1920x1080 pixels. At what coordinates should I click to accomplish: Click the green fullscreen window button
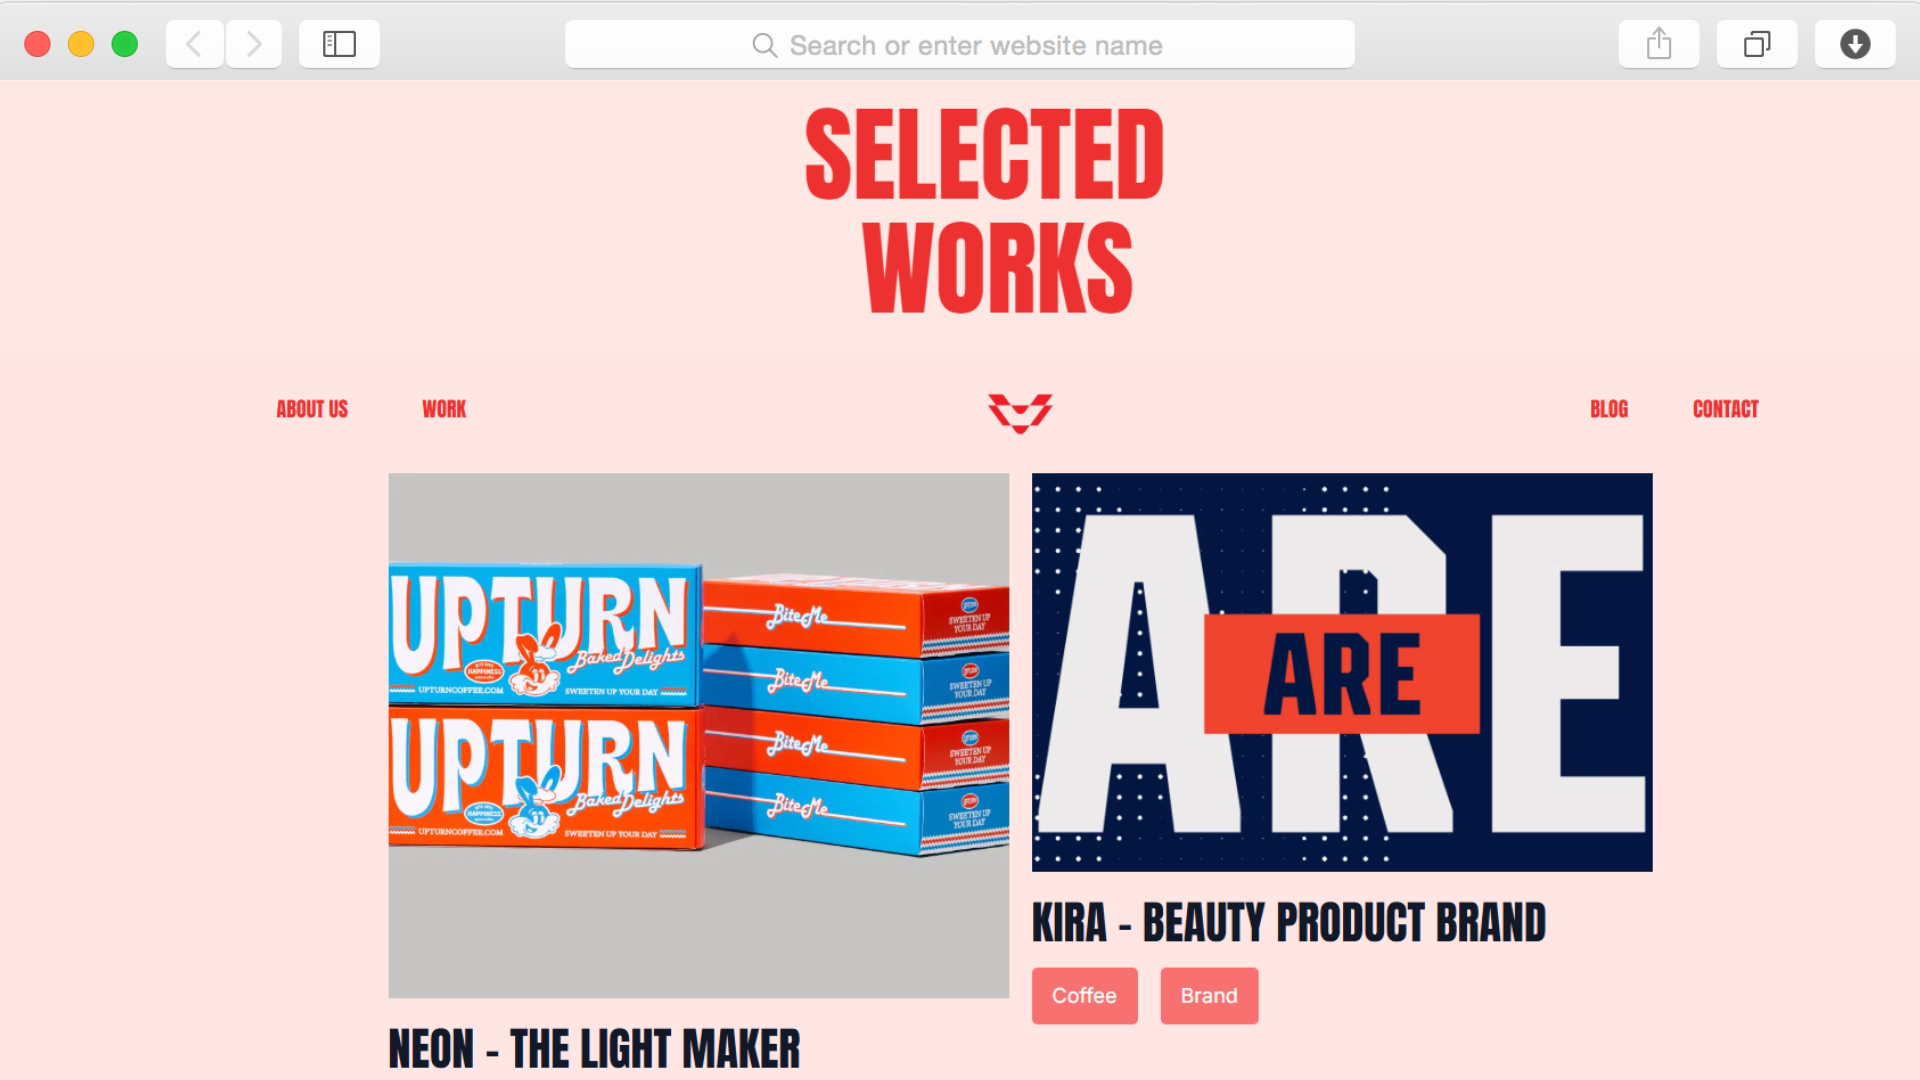[125, 44]
